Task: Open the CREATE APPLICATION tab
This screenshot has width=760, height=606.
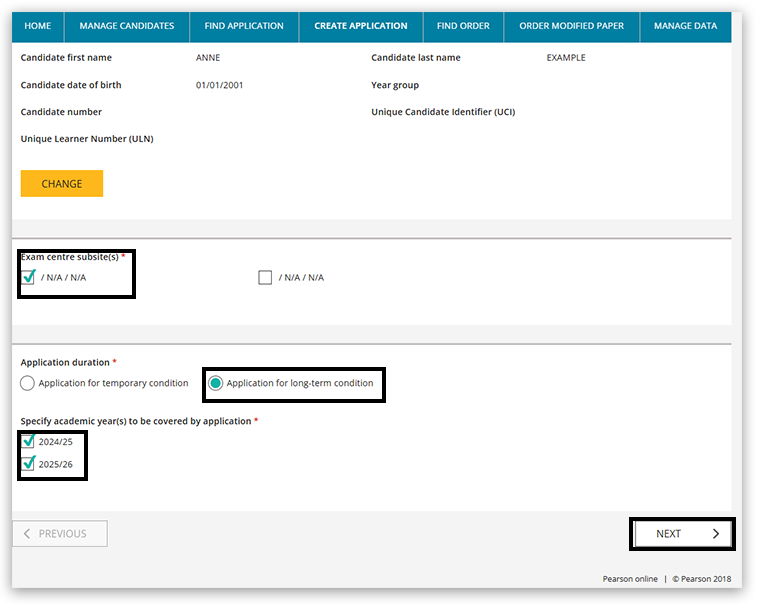Action: coord(361,26)
